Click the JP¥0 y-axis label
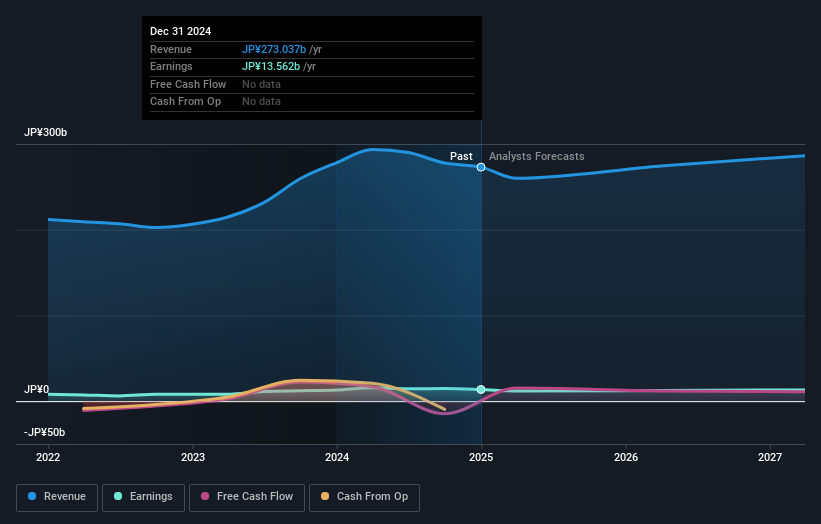 point(36,389)
